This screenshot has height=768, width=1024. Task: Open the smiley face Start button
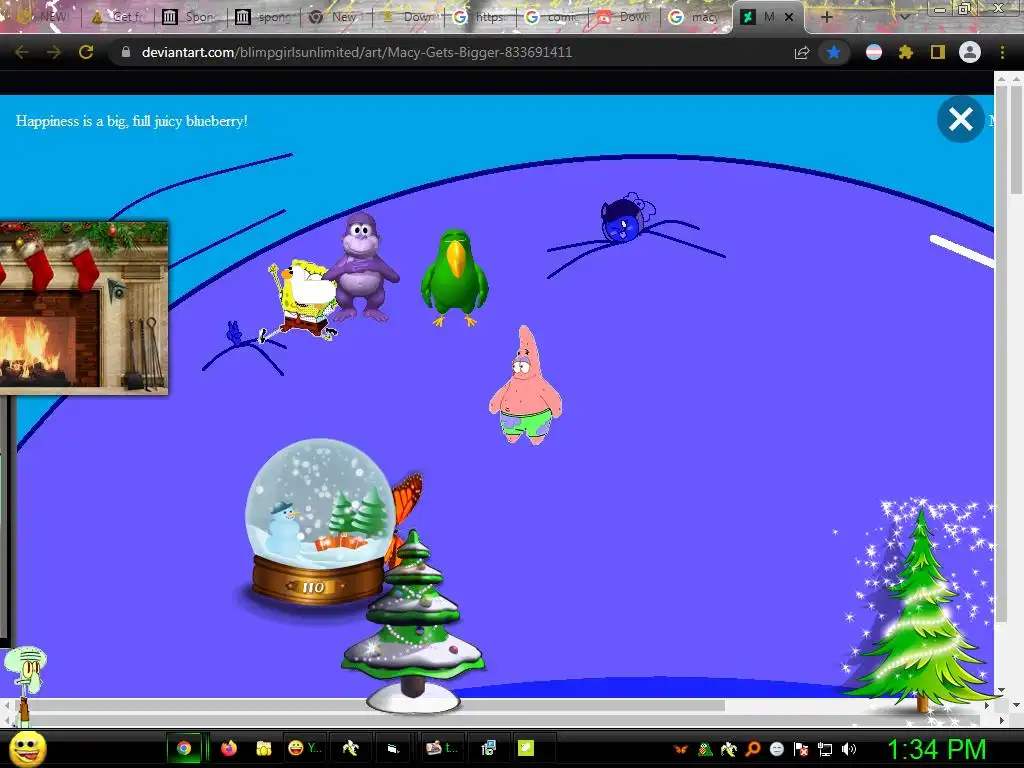tap(27, 748)
